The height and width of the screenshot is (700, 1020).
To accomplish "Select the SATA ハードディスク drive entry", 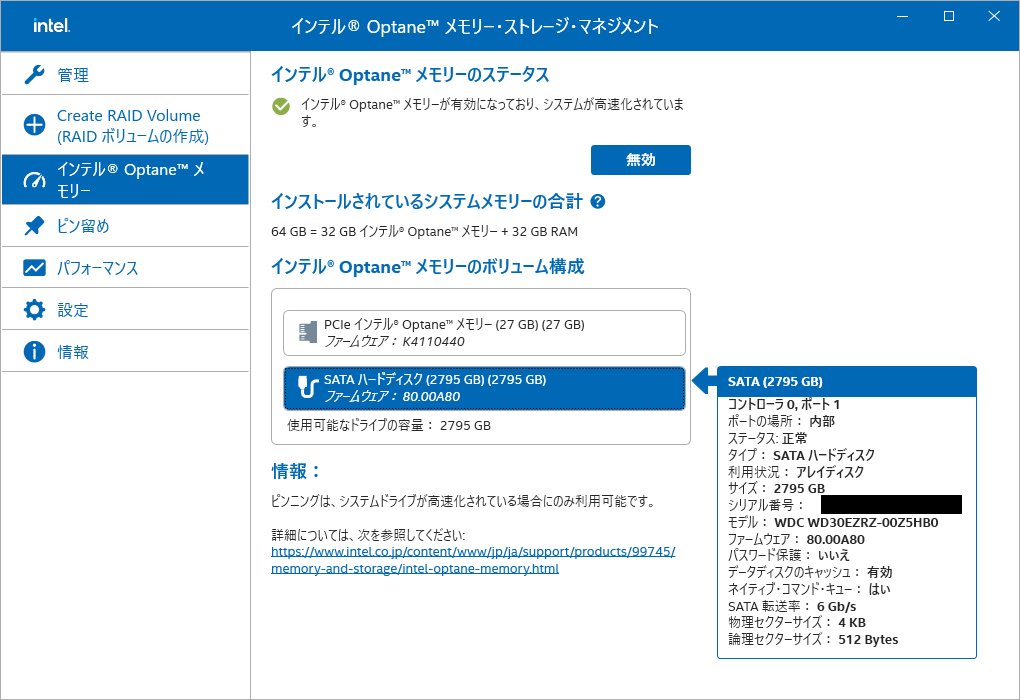I will point(480,387).
